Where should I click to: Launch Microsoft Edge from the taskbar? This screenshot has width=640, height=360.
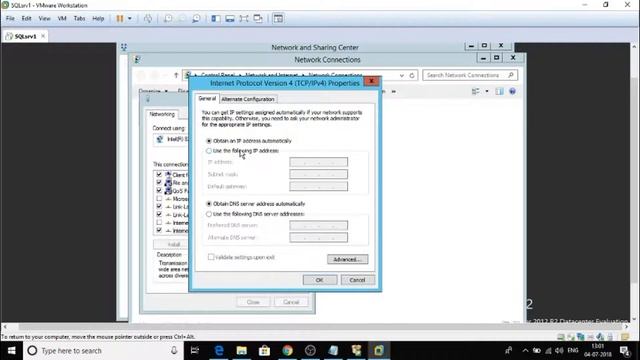219,351
